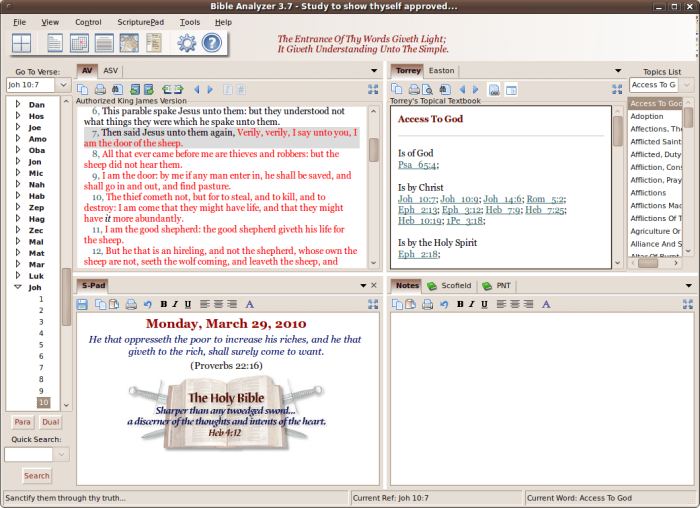Expand the Mat book in tree
Image resolution: width=700 pixels, height=508 pixels.
[18, 253]
